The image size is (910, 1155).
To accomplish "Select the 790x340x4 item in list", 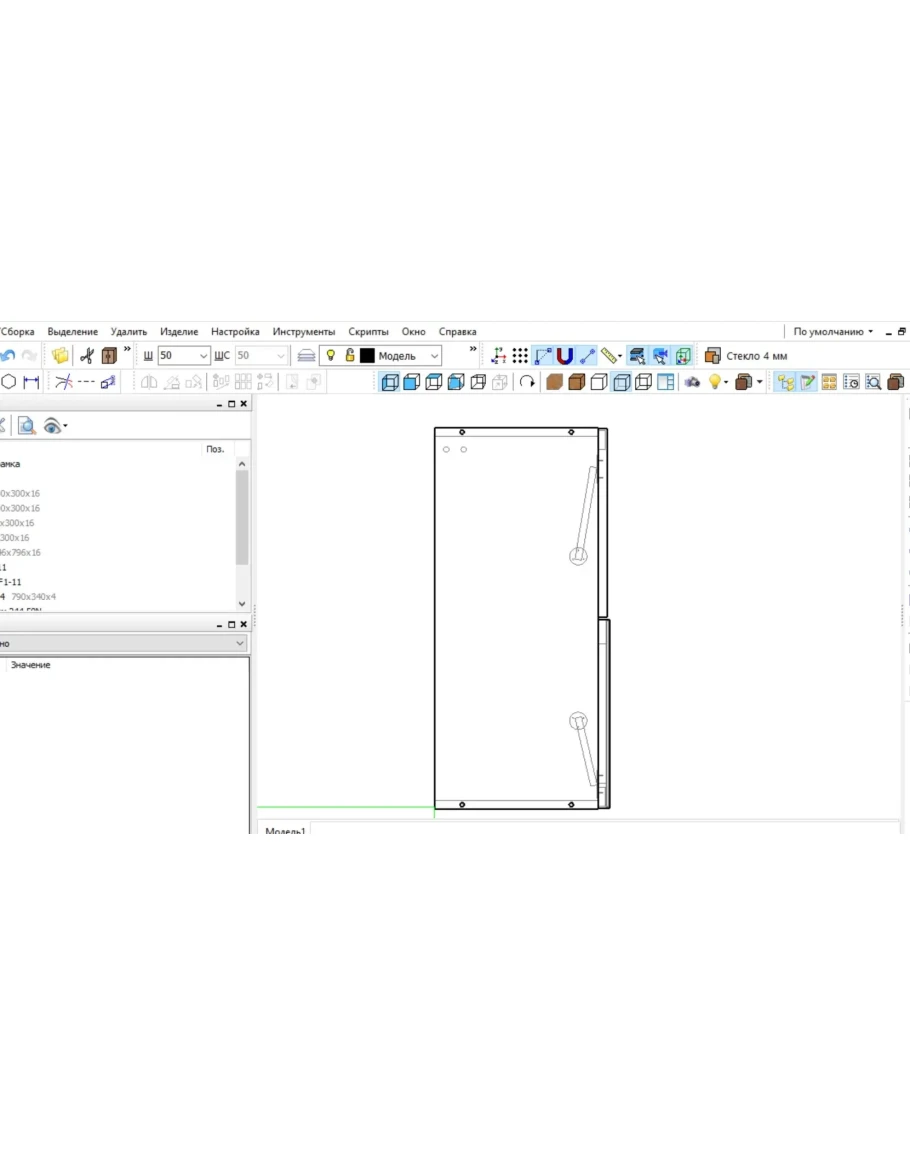I will [x=33, y=597].
